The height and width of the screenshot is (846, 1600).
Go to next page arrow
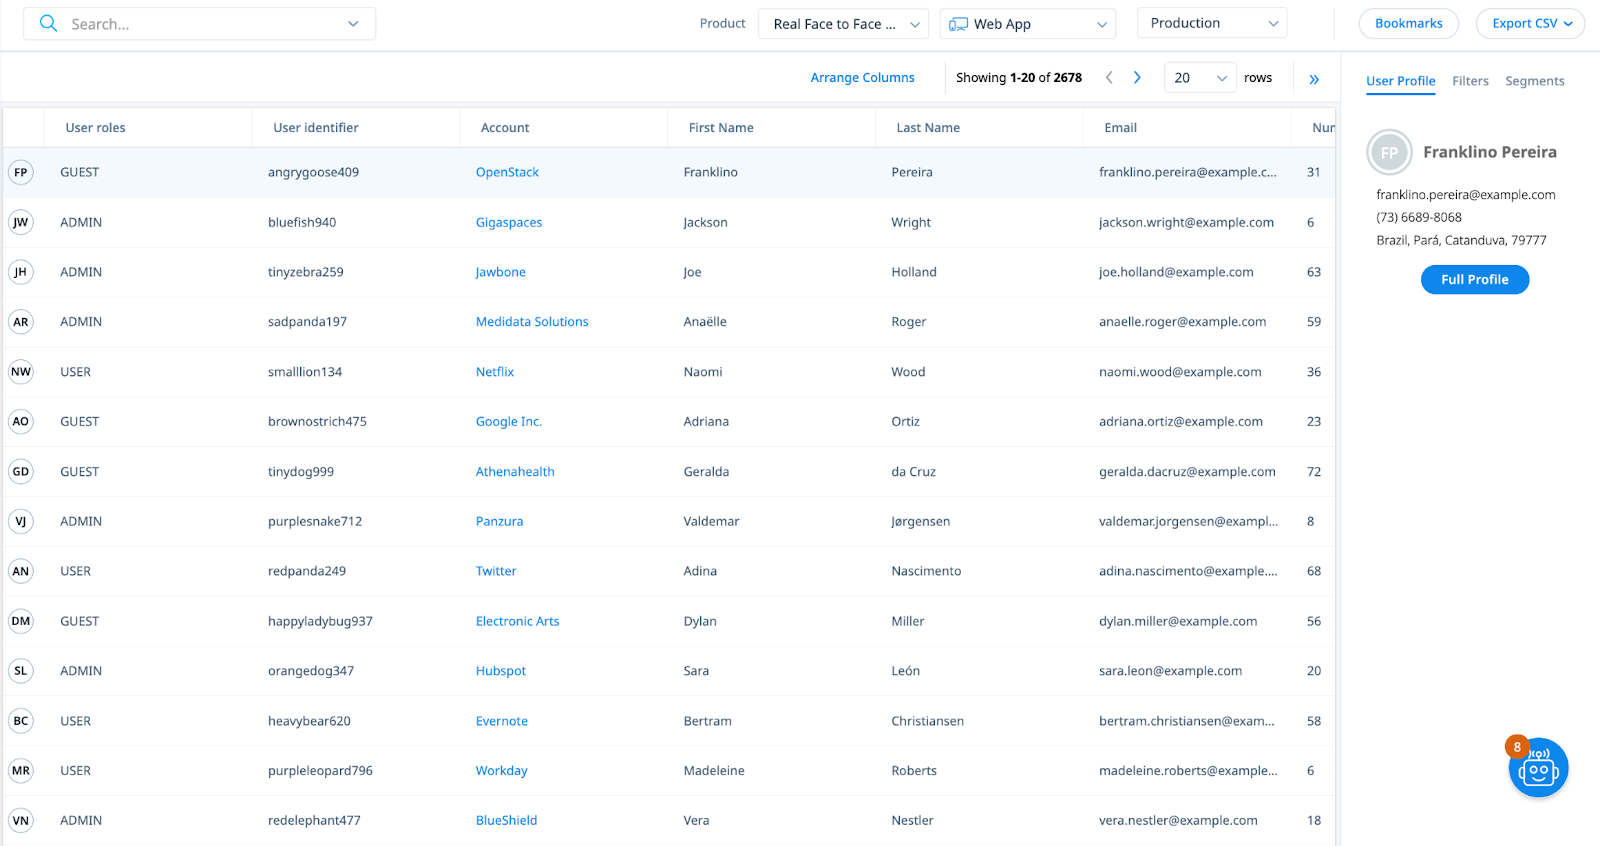point(1137,78)
